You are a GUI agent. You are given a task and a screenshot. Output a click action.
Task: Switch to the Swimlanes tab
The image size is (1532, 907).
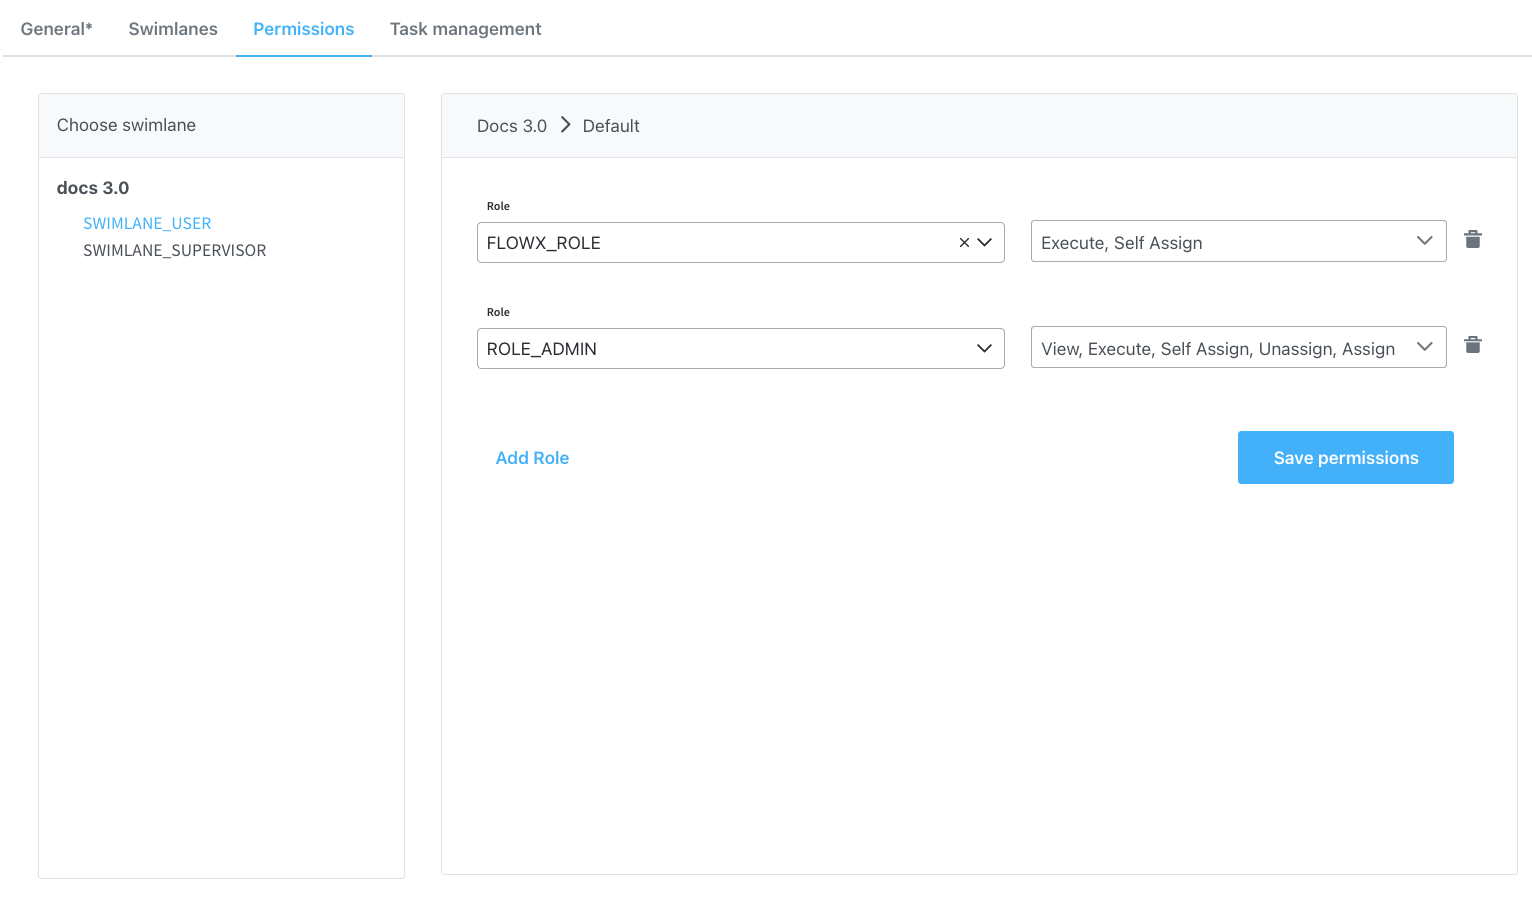tap(173, 29)
